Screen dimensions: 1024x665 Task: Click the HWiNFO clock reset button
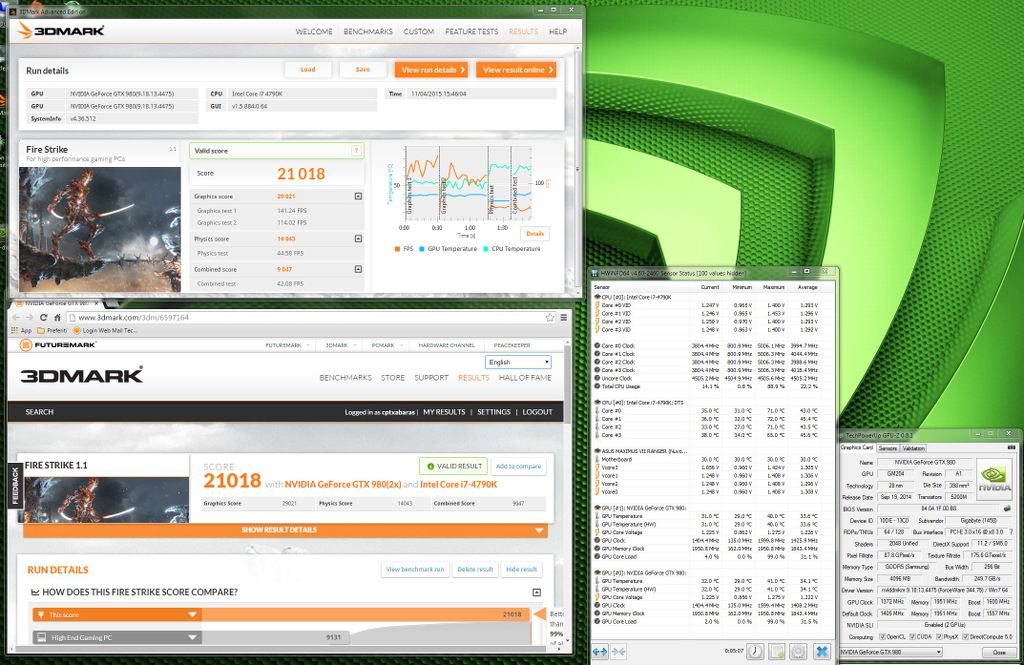756,651
